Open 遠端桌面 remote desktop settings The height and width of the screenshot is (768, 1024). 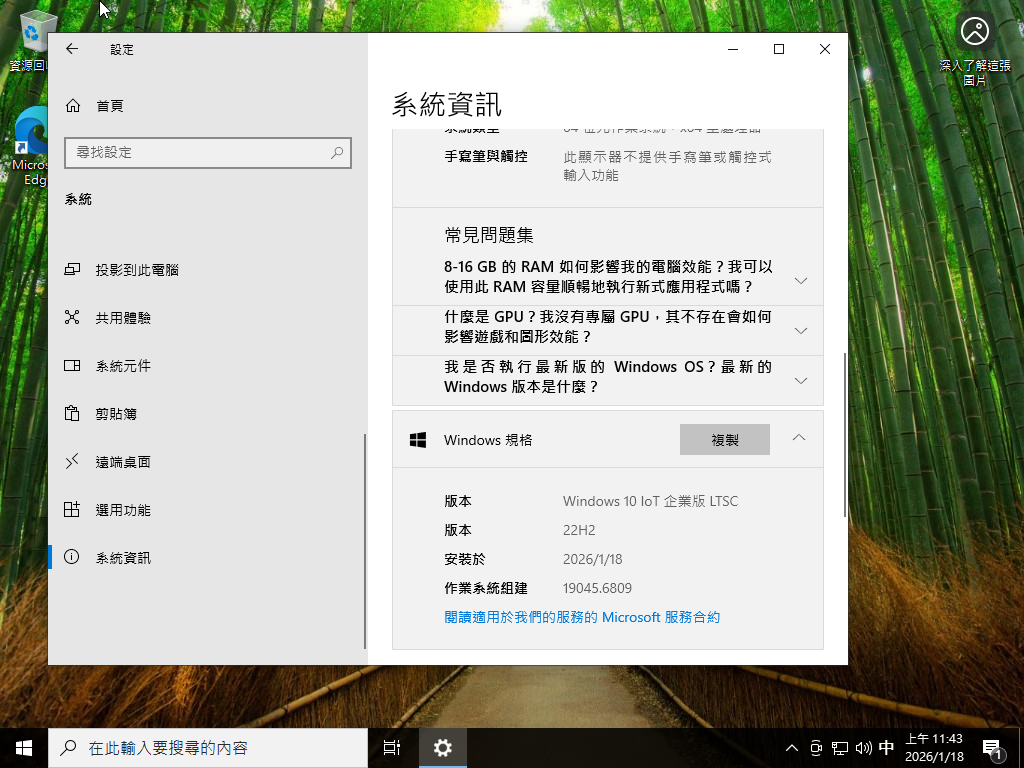(x=123, y=462)
